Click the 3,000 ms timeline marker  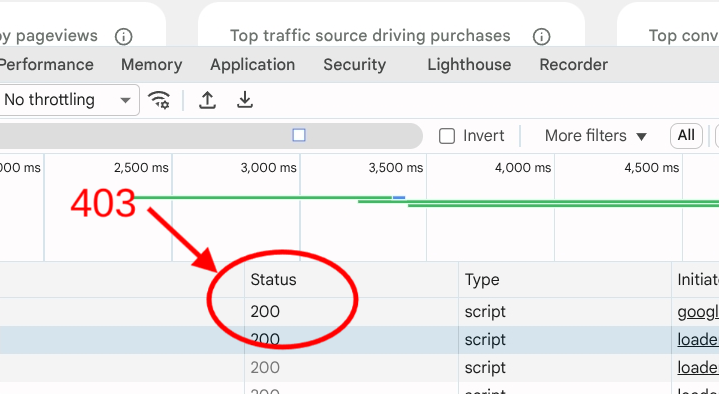(269, 168)
